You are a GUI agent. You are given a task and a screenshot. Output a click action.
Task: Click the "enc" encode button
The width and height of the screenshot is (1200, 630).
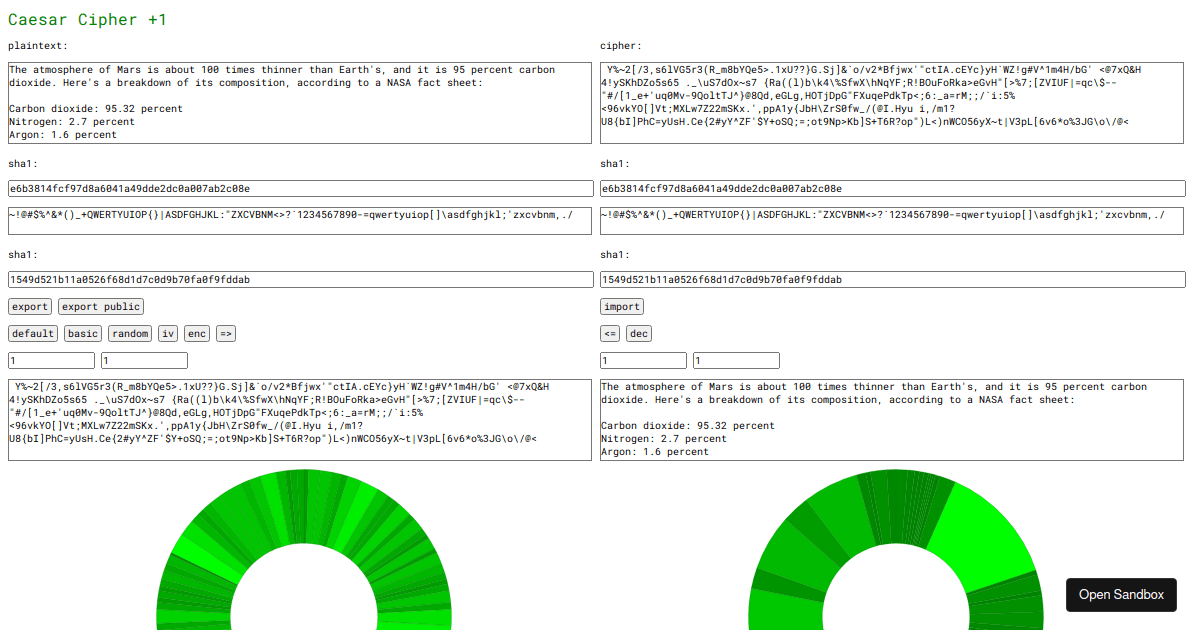pos(196,333)
